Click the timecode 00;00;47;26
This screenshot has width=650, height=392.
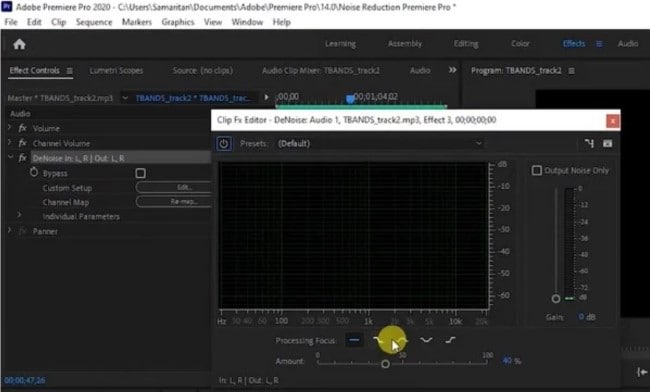click(x=25, y=380)
